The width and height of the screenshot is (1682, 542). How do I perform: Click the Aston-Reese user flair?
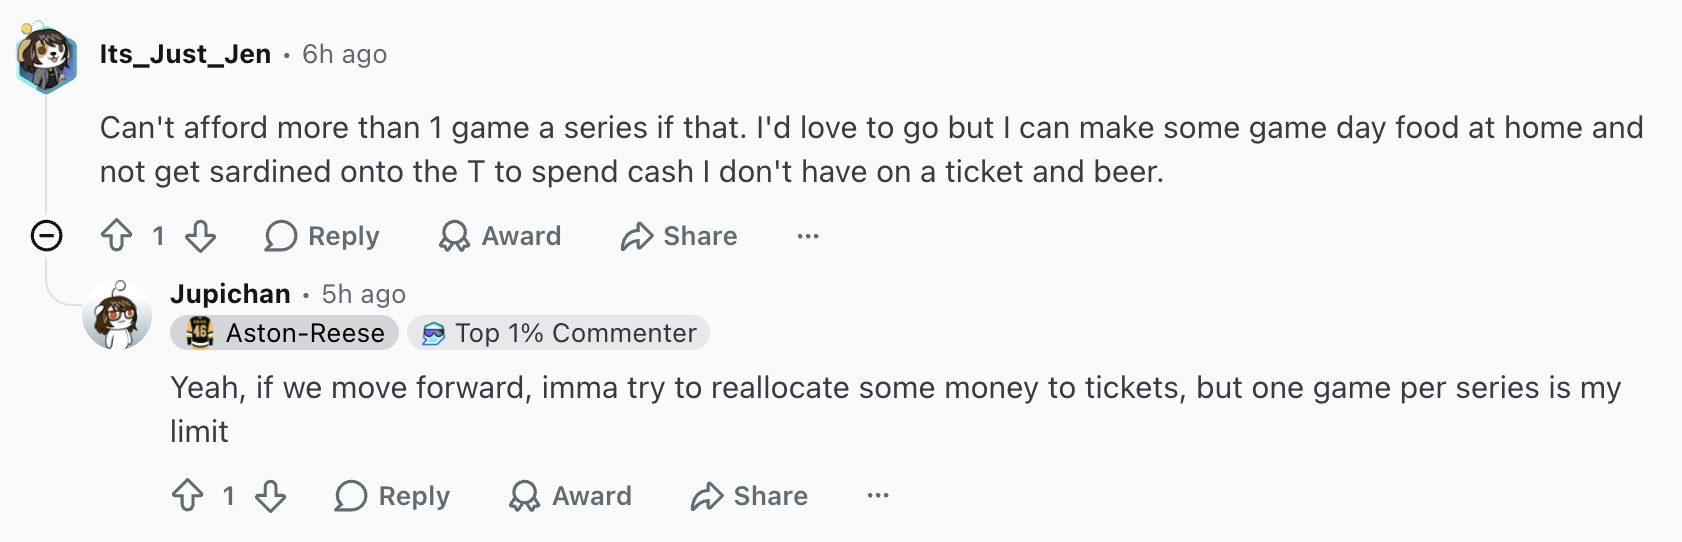[285, 333]
